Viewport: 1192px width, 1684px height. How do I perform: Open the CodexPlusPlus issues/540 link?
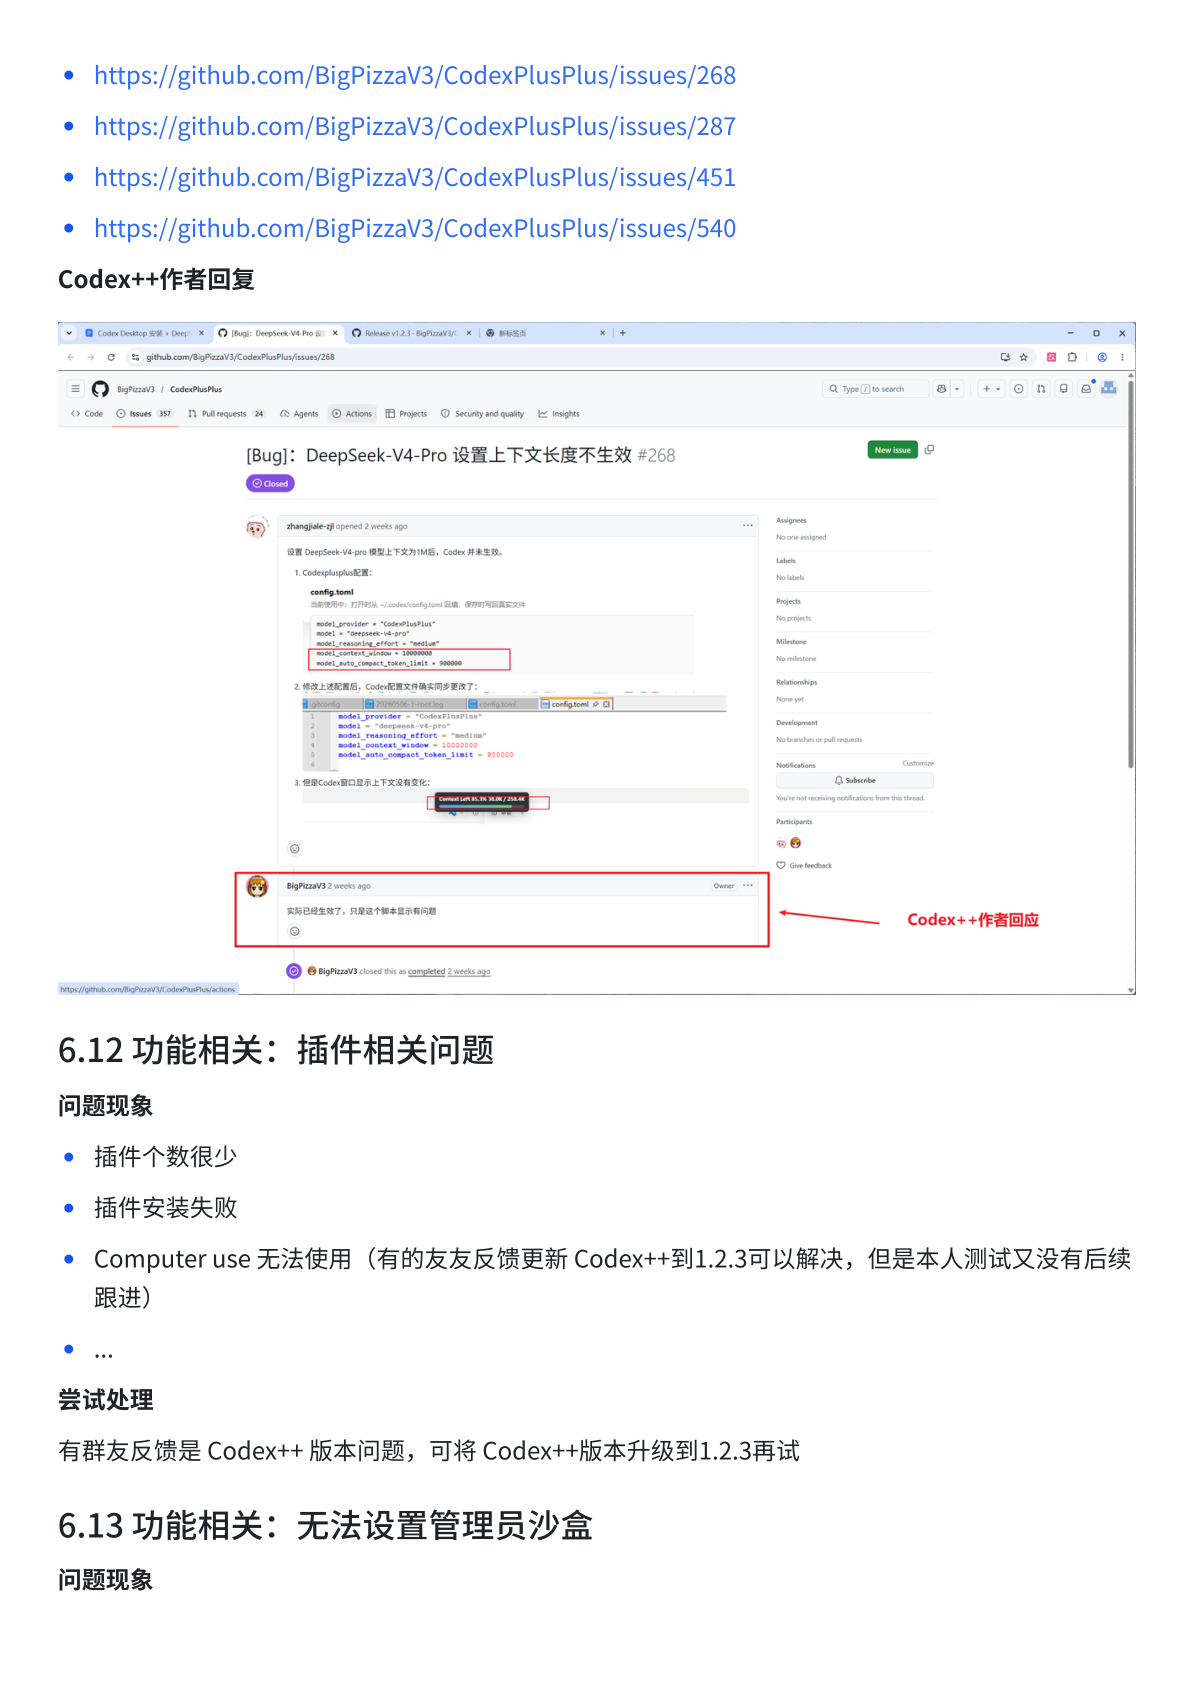click(415, 229)
